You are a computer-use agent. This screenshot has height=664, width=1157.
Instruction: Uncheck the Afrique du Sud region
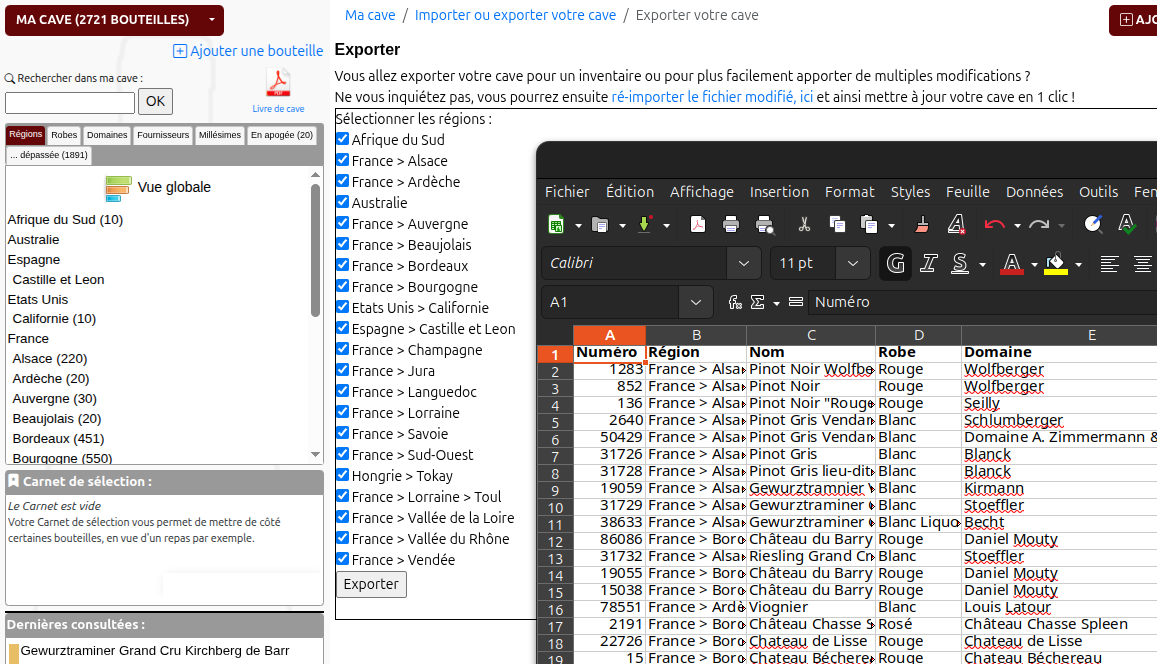[342, 140]
